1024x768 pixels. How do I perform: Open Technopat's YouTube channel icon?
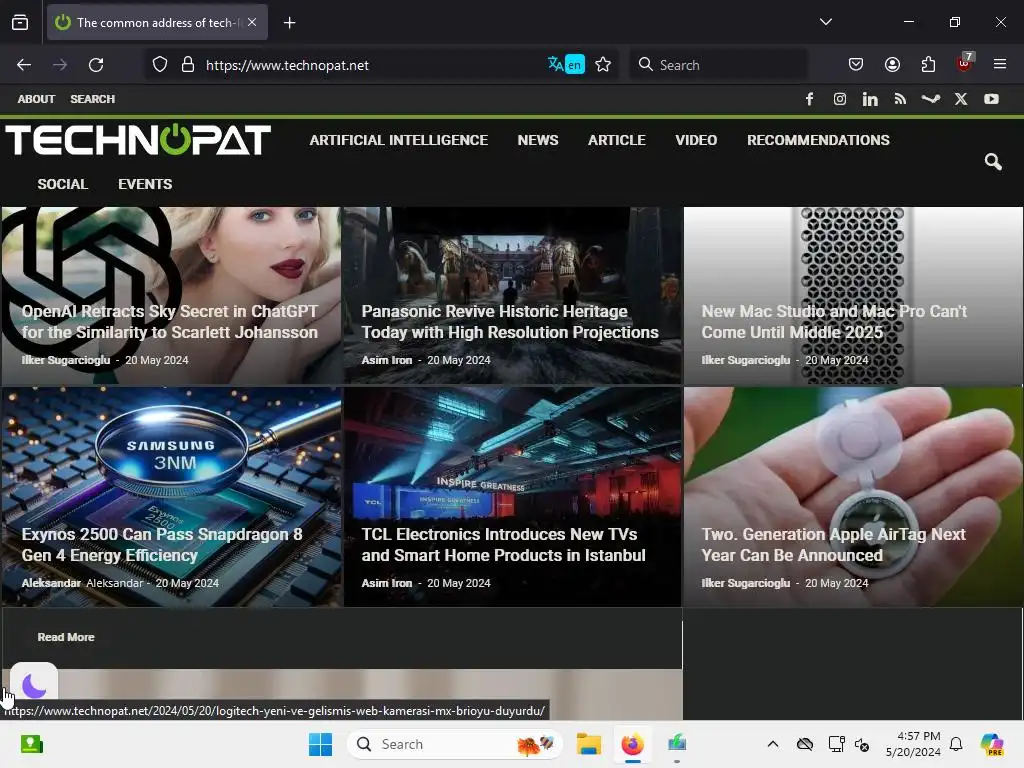[x=991, y=99]
